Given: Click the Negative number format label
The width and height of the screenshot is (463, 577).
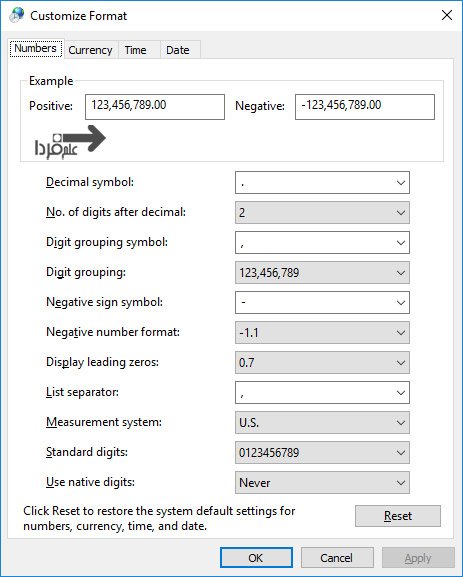Looking at the screenshot, I should pyautogui.click(x=113, y=332).
